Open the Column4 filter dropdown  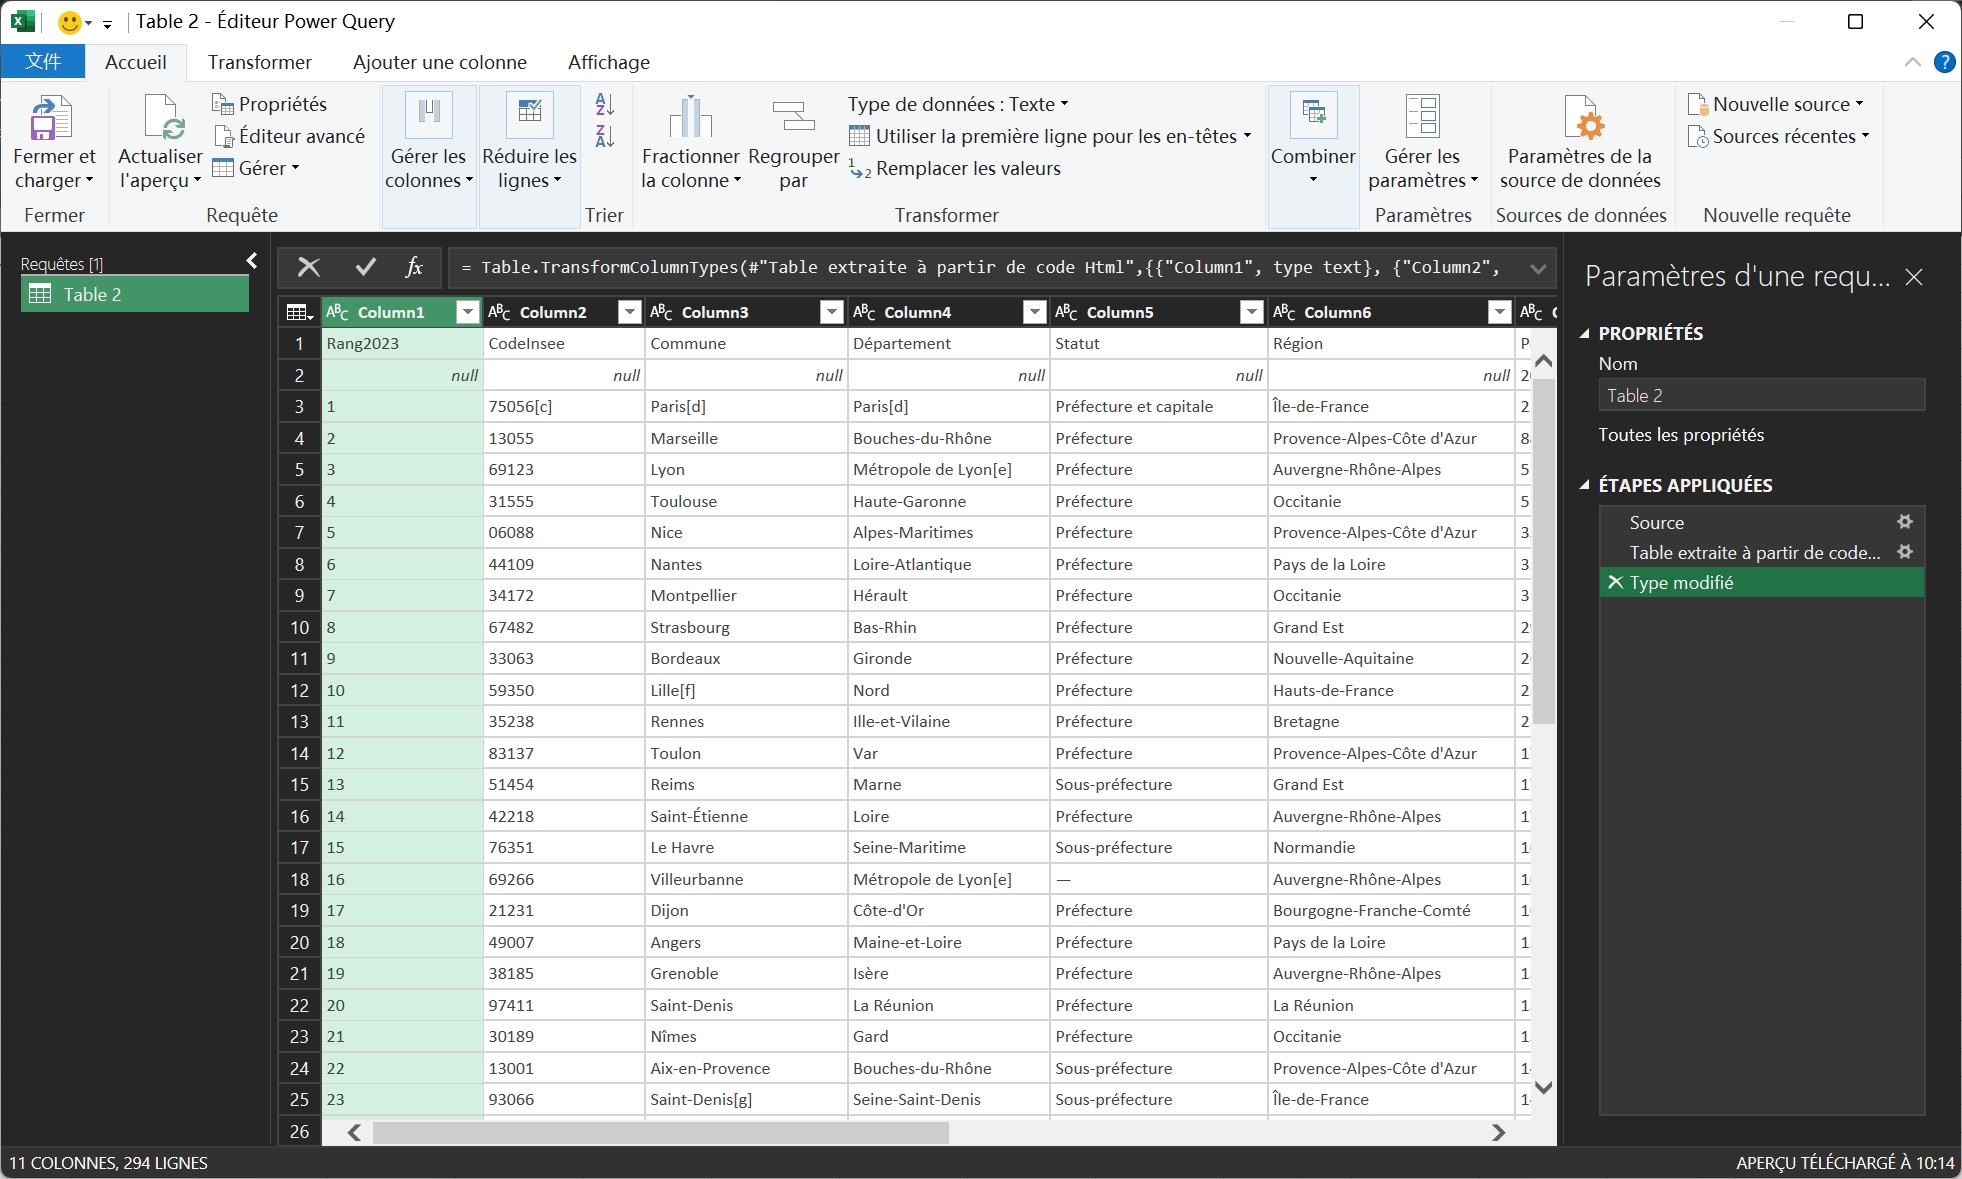pyautogui.click(x=1034, y=312)
